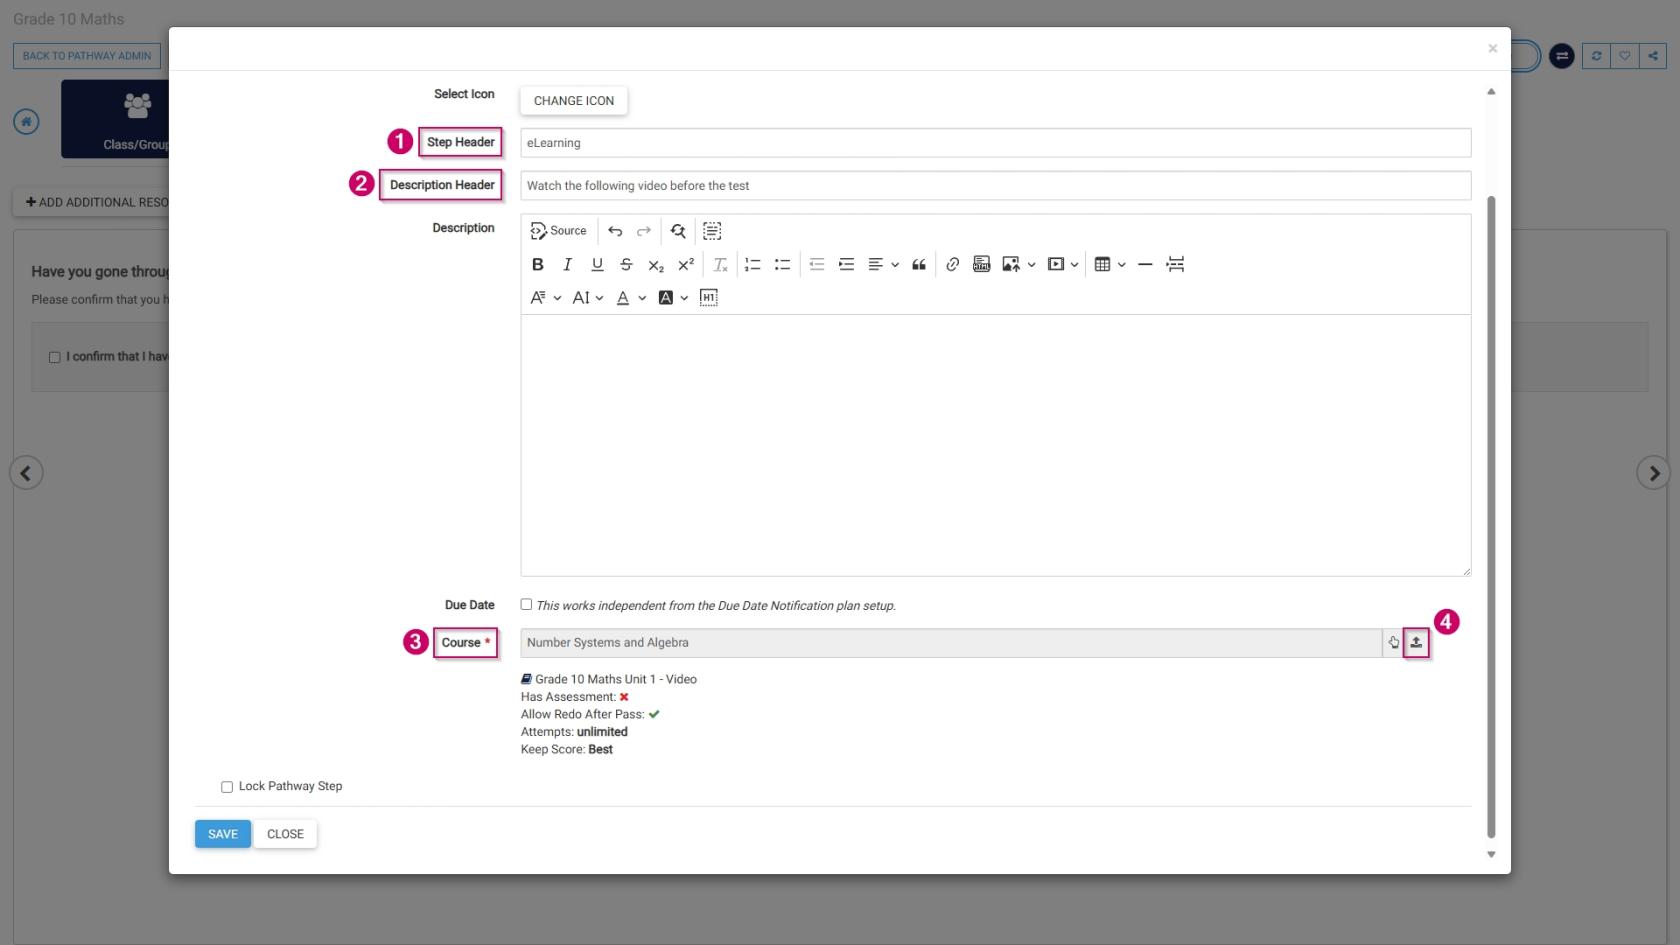Click the Redo arrow in editor toolbar
This screenshot has width=1680, height=945.
644,231
